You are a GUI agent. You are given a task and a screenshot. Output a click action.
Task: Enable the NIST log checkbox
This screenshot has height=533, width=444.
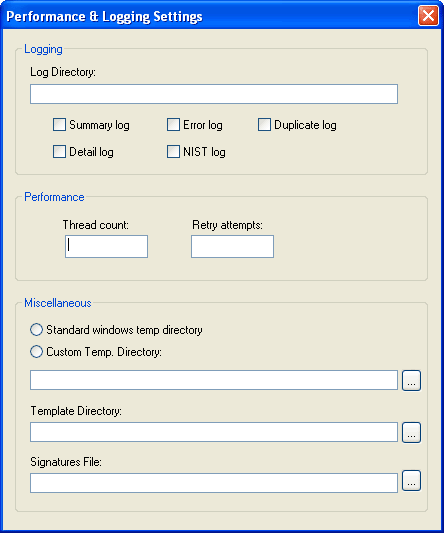point(173,152)
